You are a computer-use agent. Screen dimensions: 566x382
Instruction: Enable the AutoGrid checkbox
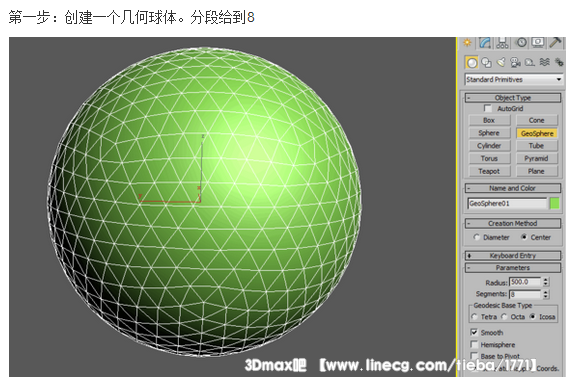coord(488,108)
